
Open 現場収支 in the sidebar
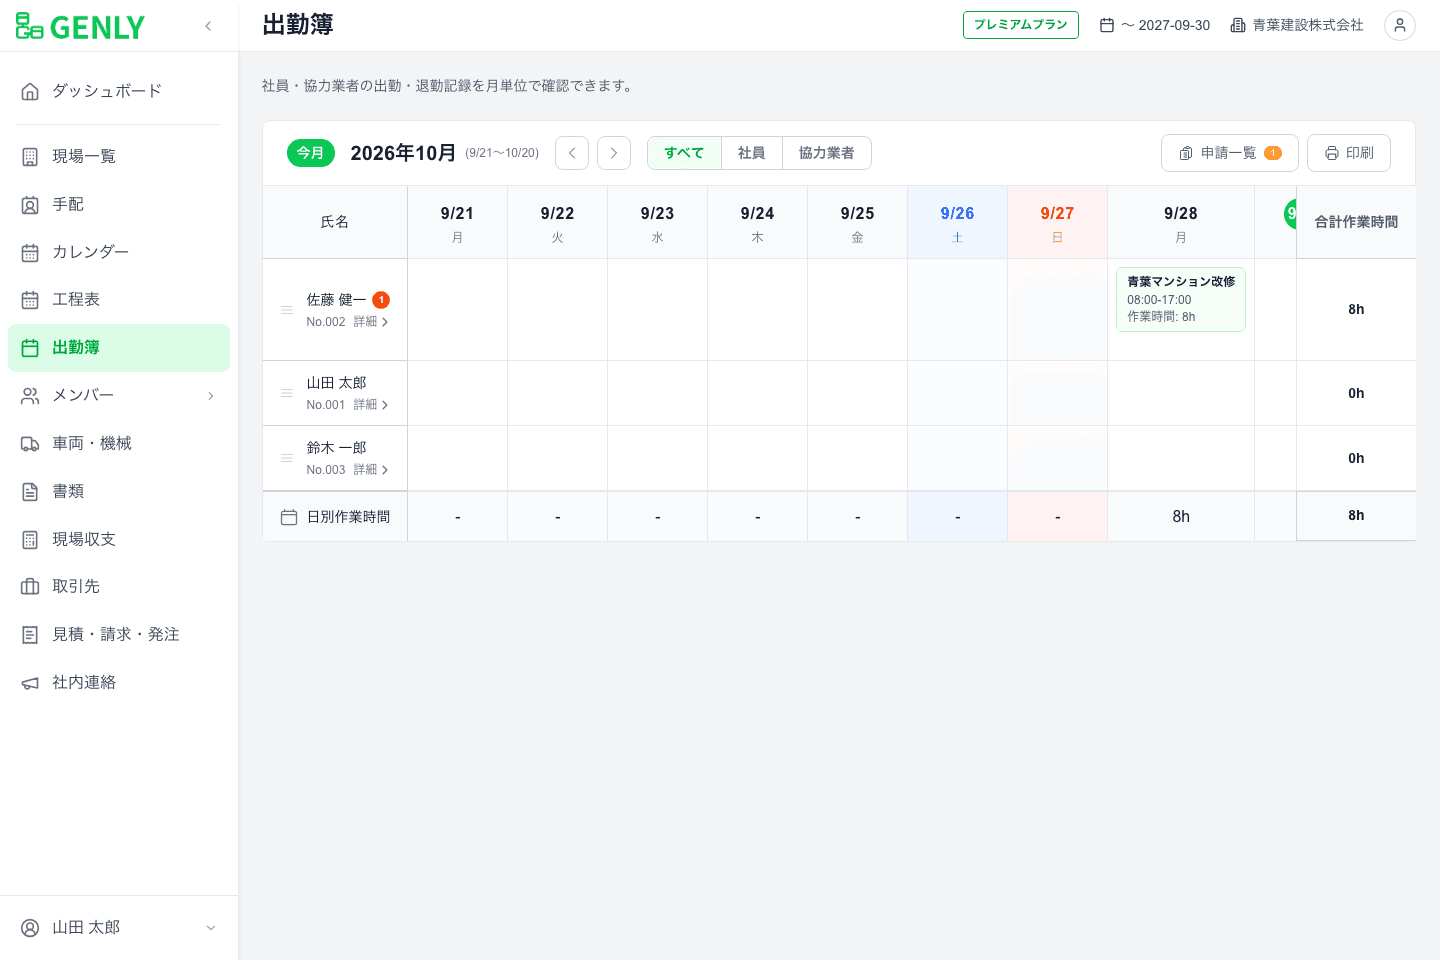pyautogui.click(x=119, y=539)
